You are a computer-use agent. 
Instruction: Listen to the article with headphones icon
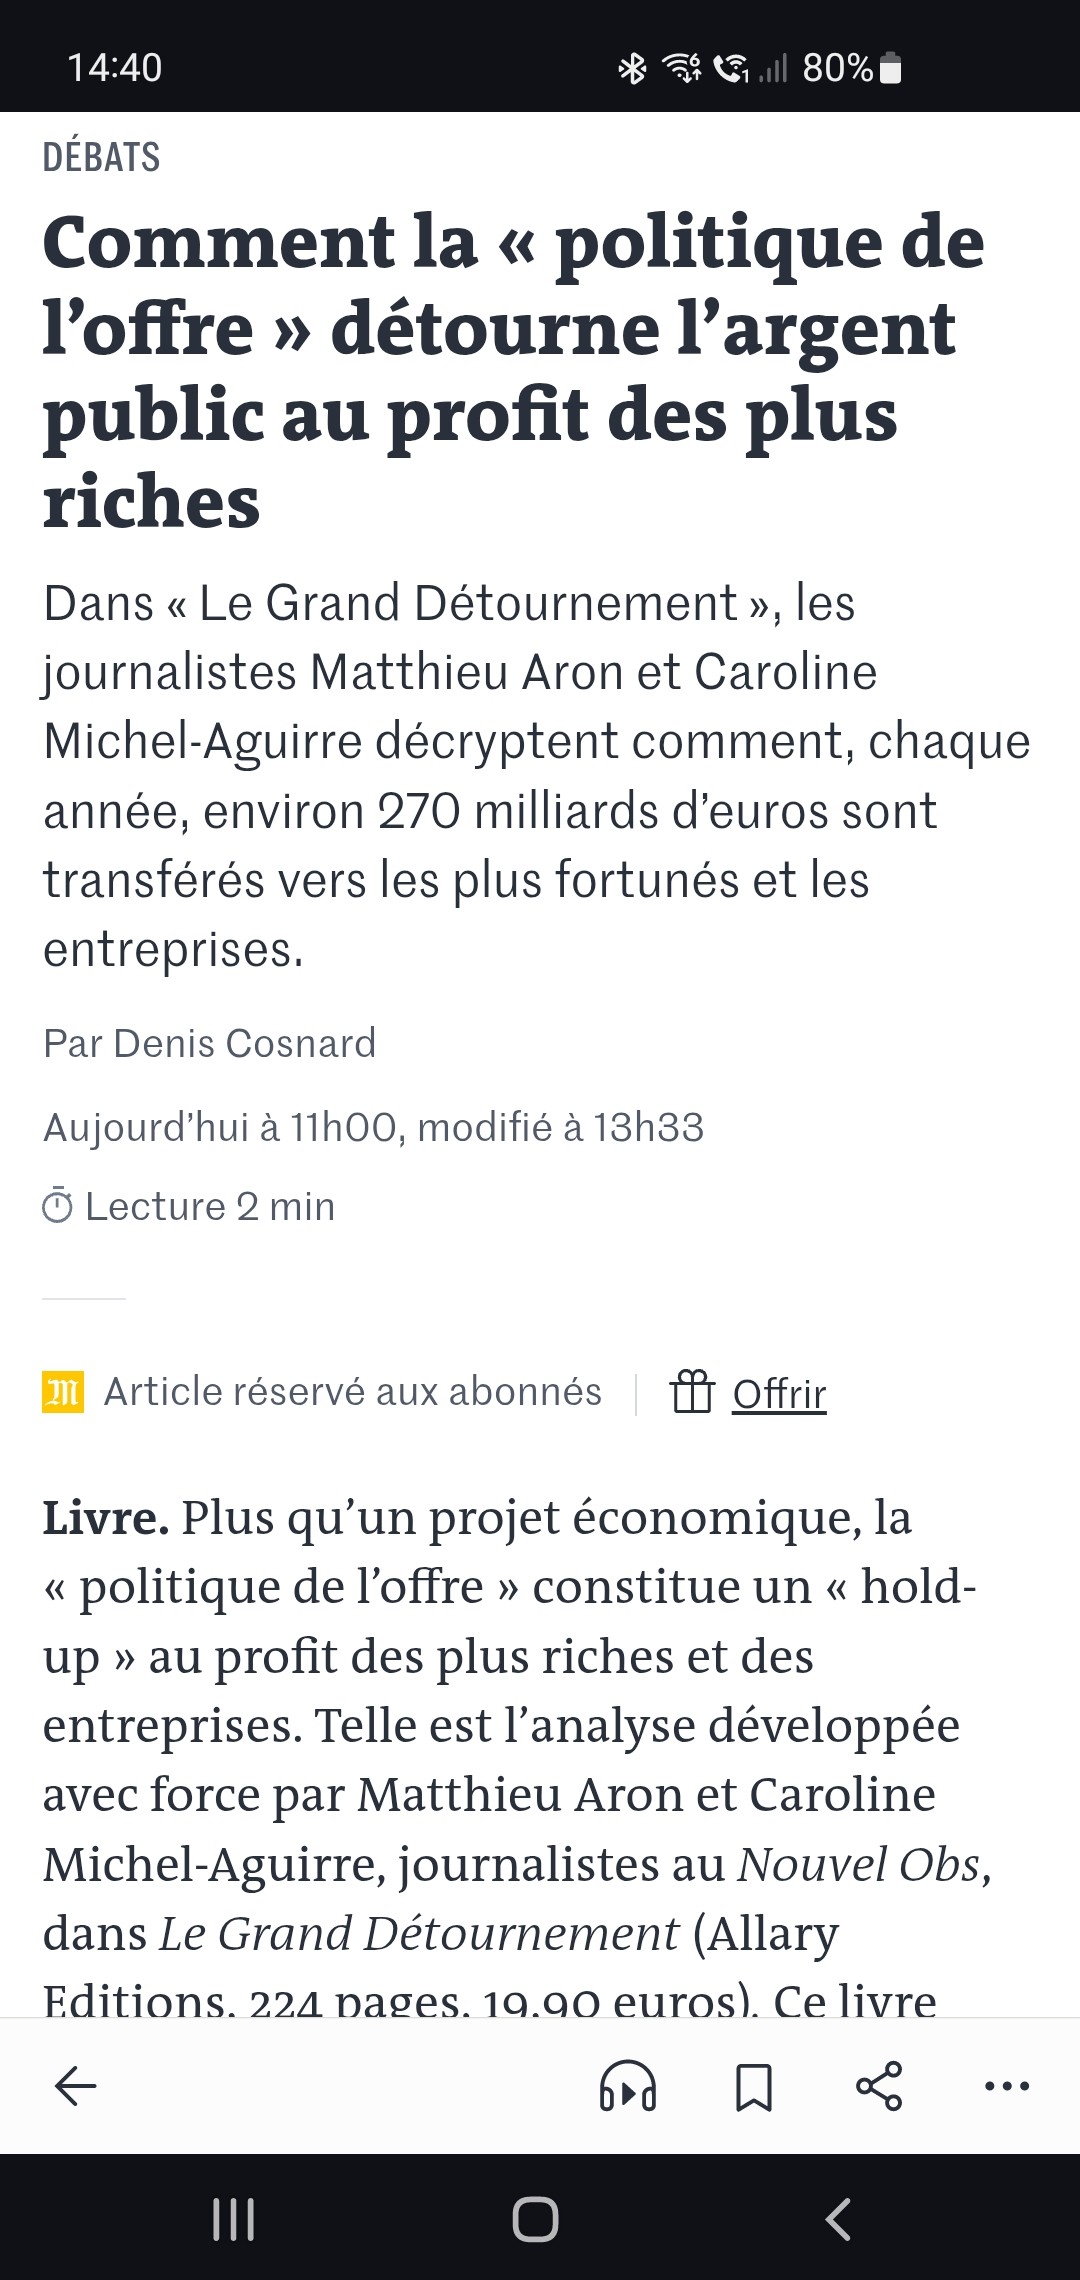tap(627, 2086)
